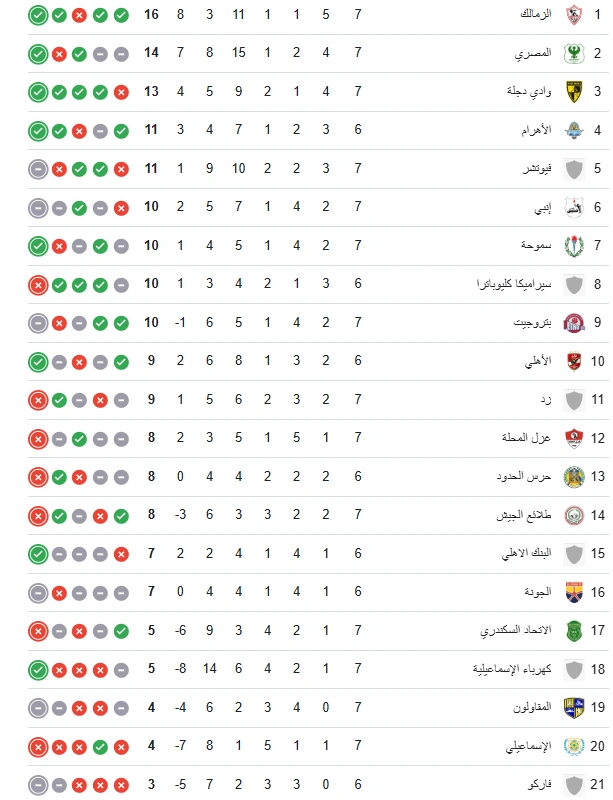Click the Al Mokawloon club logo
This screenshot has height=800, width=613.
[x=574, y=706]
